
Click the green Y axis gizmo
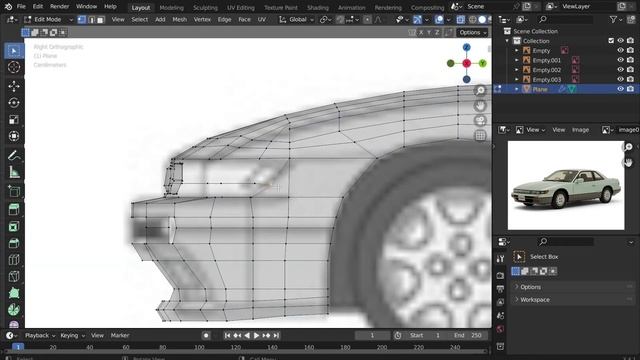482,63
